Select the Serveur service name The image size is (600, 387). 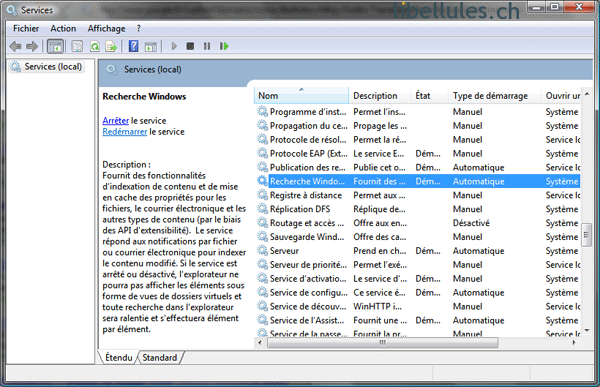(284, 251)
